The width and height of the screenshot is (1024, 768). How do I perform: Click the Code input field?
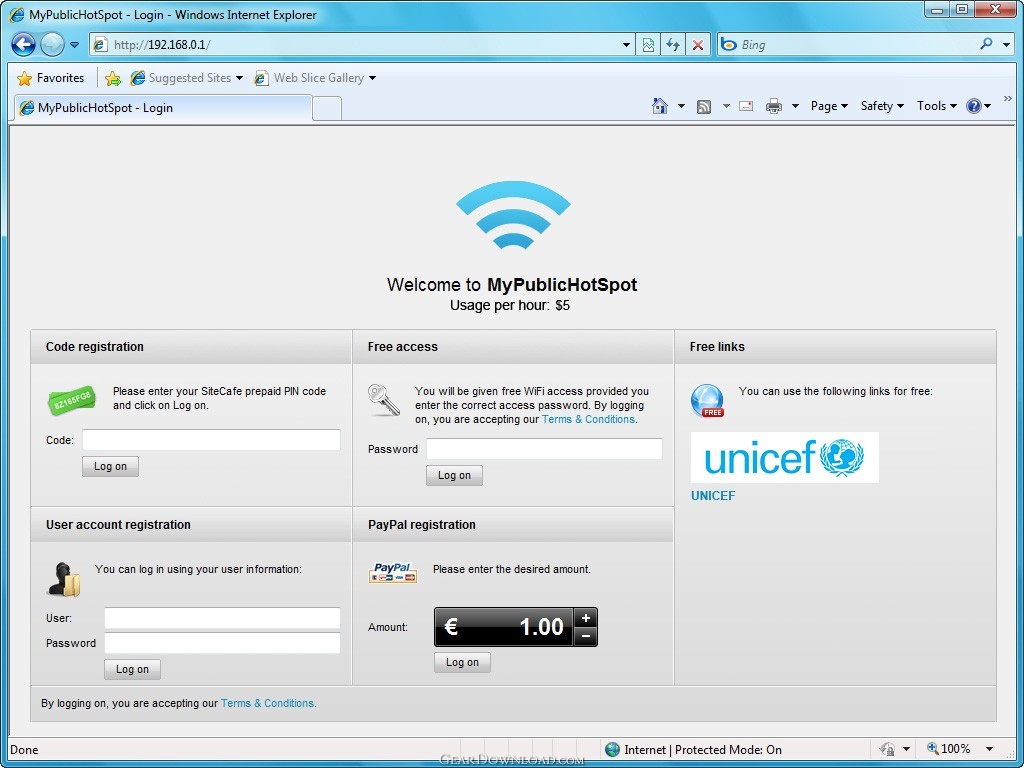tap(211, 440)
